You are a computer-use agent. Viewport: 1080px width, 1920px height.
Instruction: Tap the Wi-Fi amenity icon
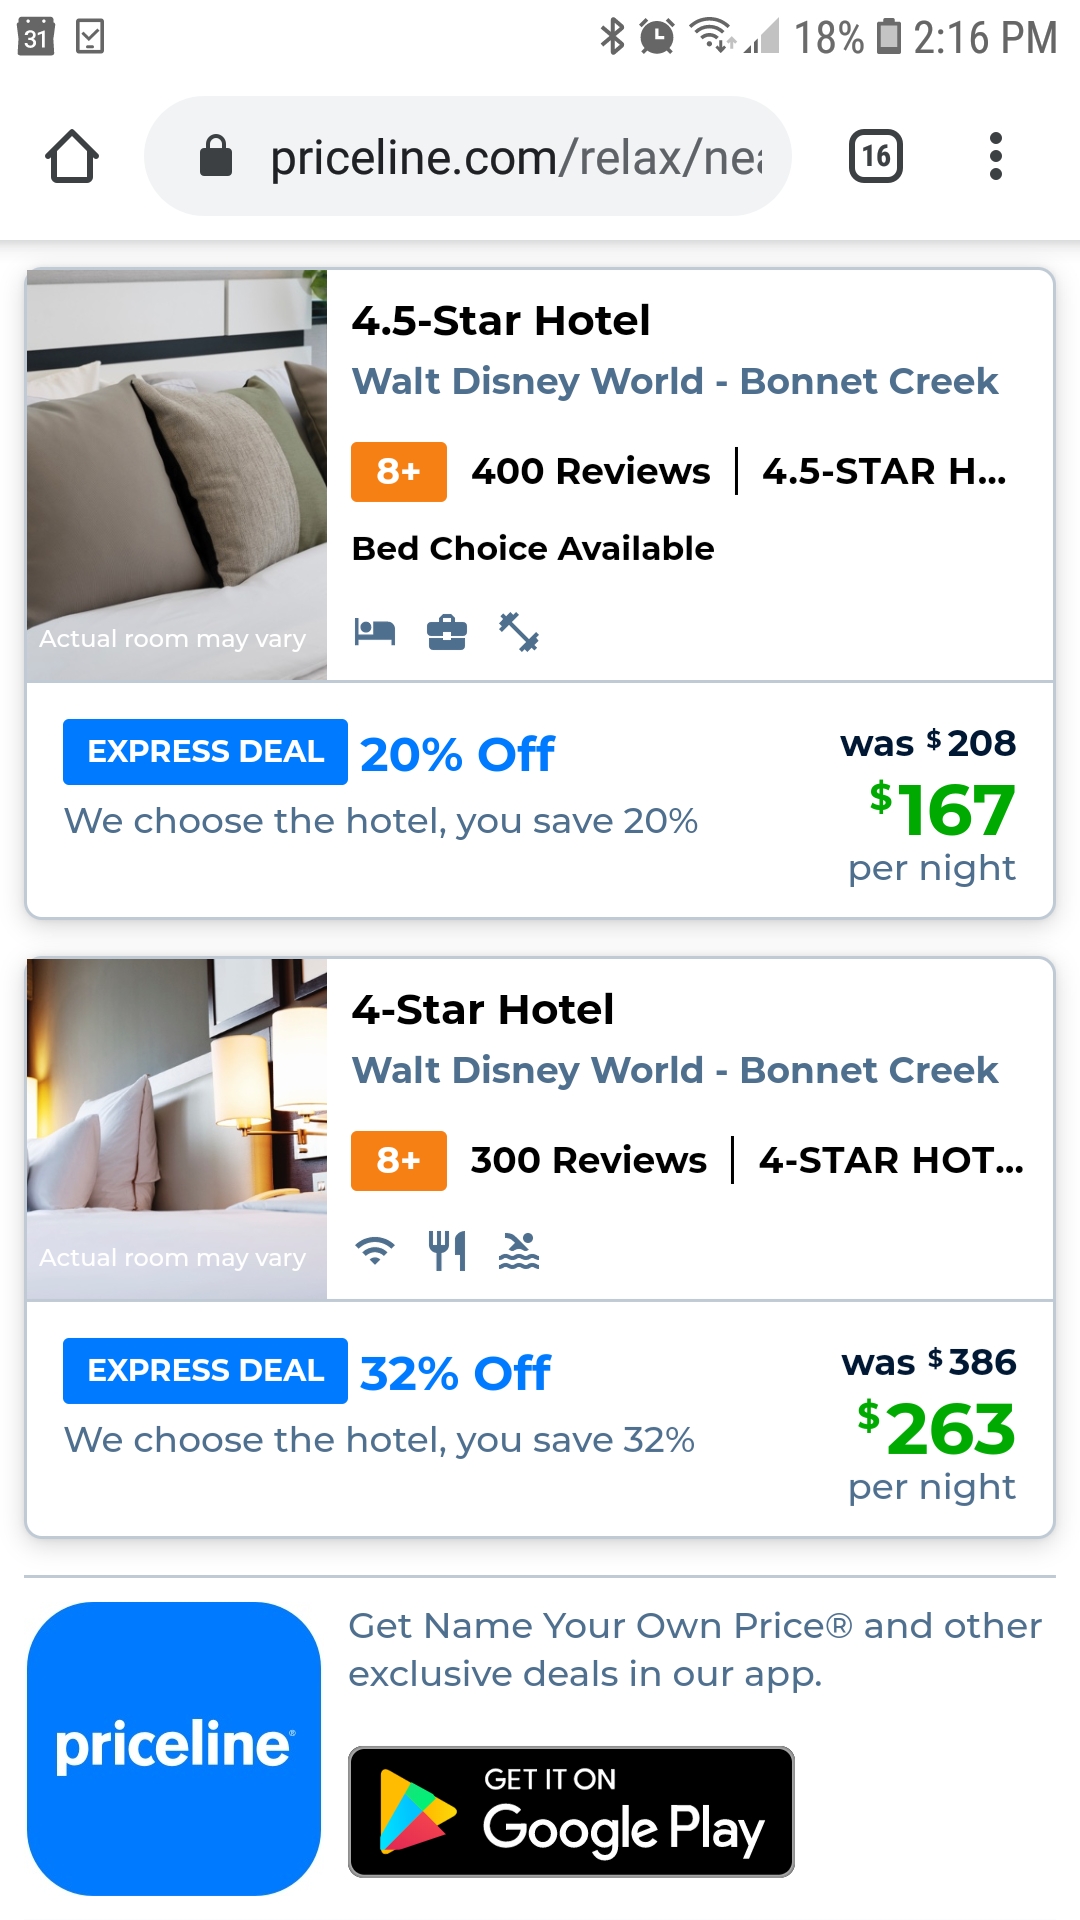tap(375, 1251)
